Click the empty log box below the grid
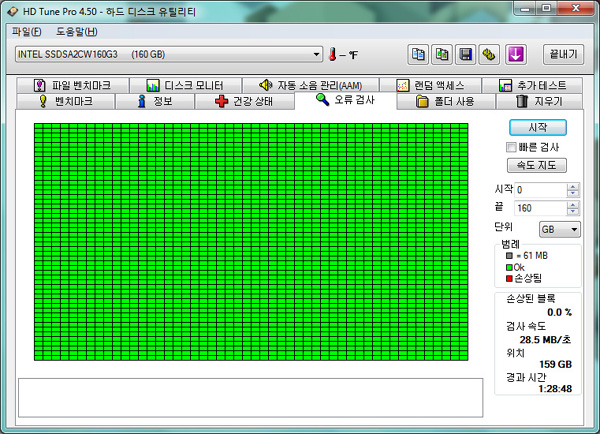This screenshot has height=434, width=600. click(x=251, y=398)
